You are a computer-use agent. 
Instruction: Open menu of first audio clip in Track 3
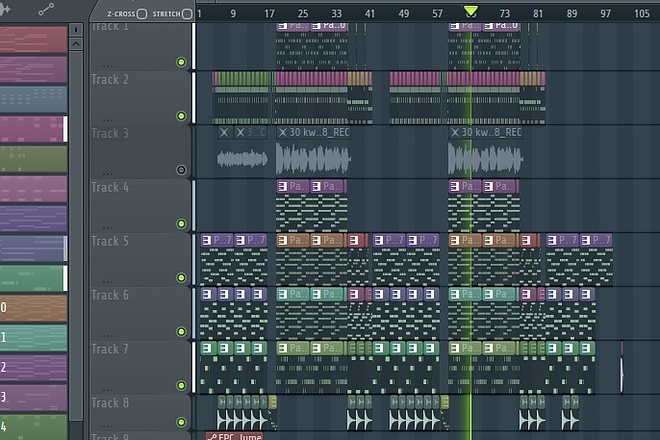(x=224, y=133)
